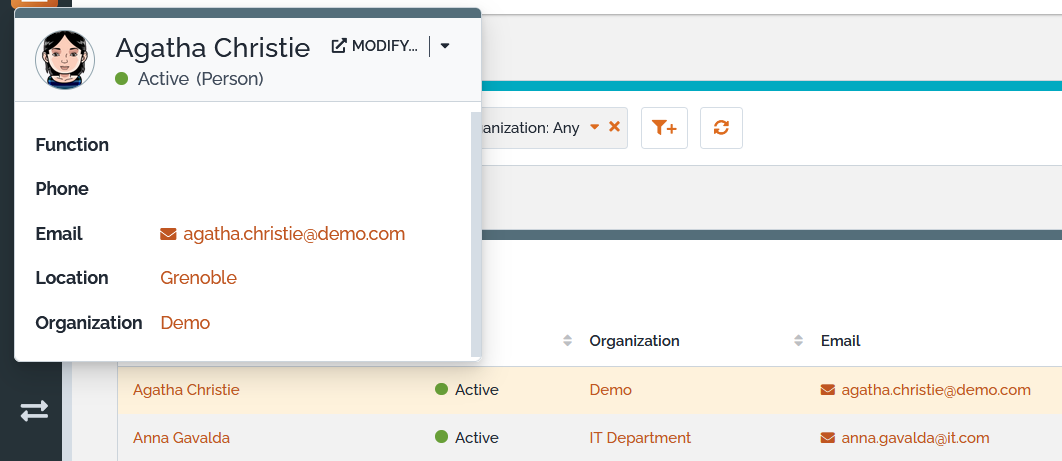The width and height of the screenshot is (1062, 461).
Task: Open the Demo organization link in the popup
Action: coord(185,323)
